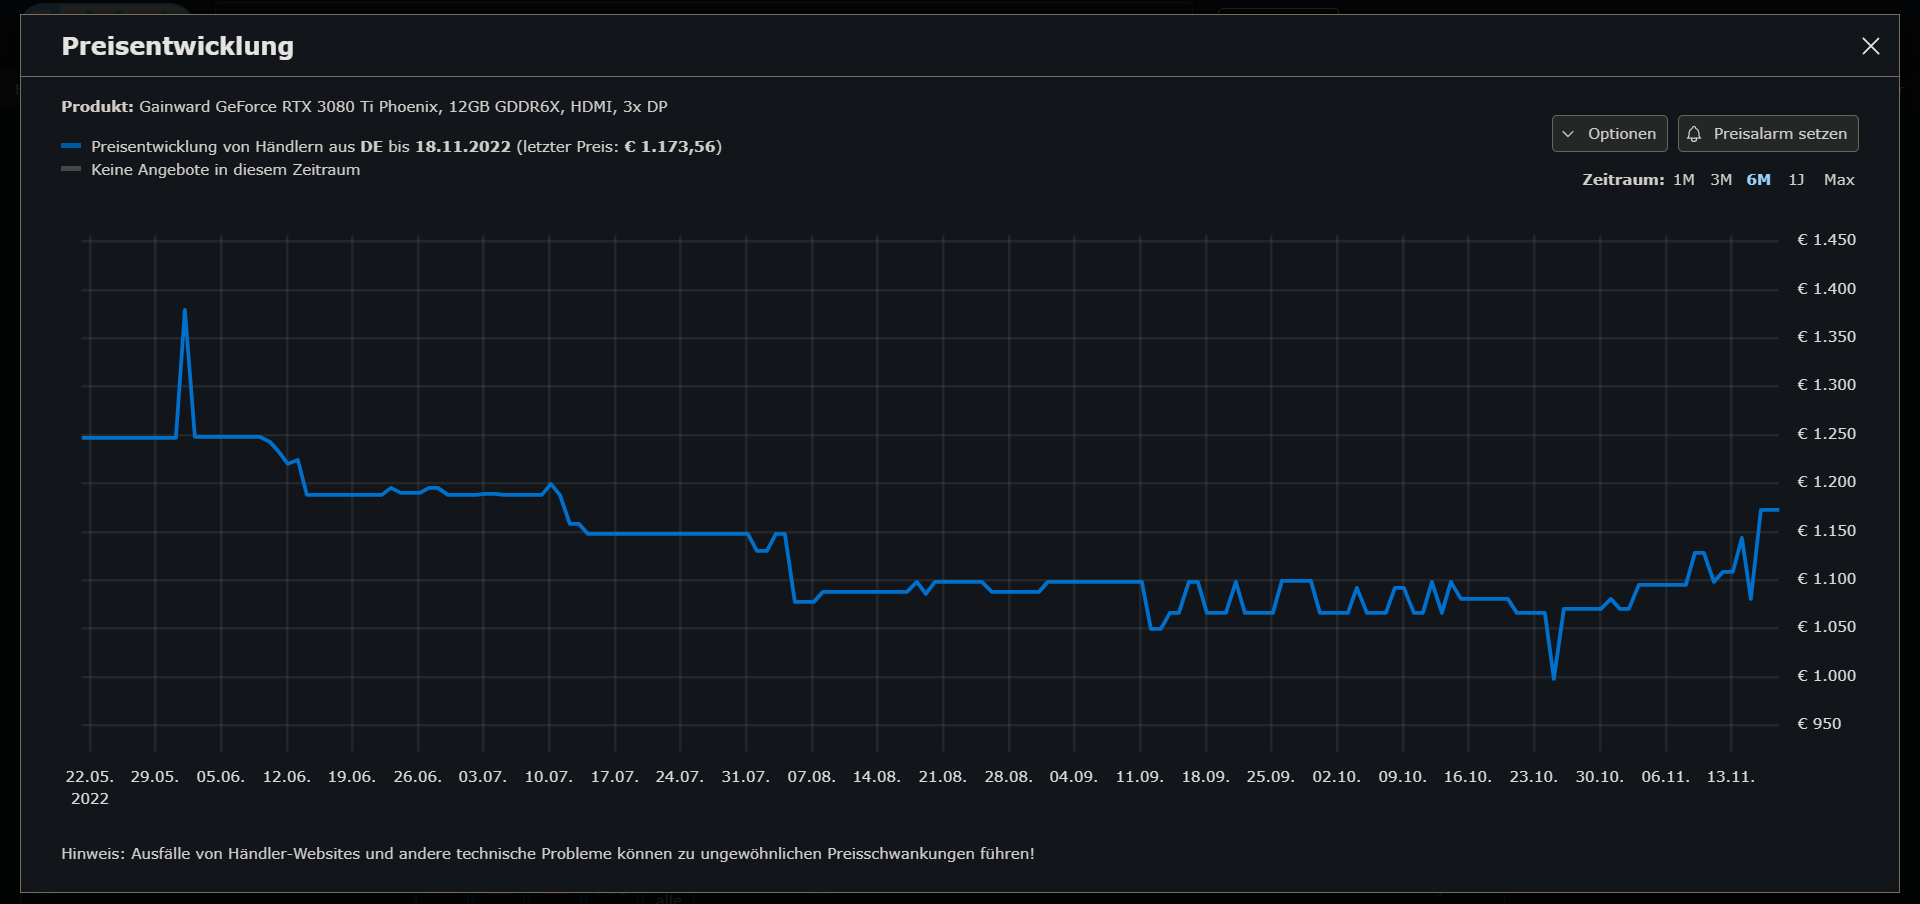Image resolution: width=1920 pixels, height=904 pixels.
Task: Click the € 950 axis label
Action: pyautogui.click(x=1819, y=724)
